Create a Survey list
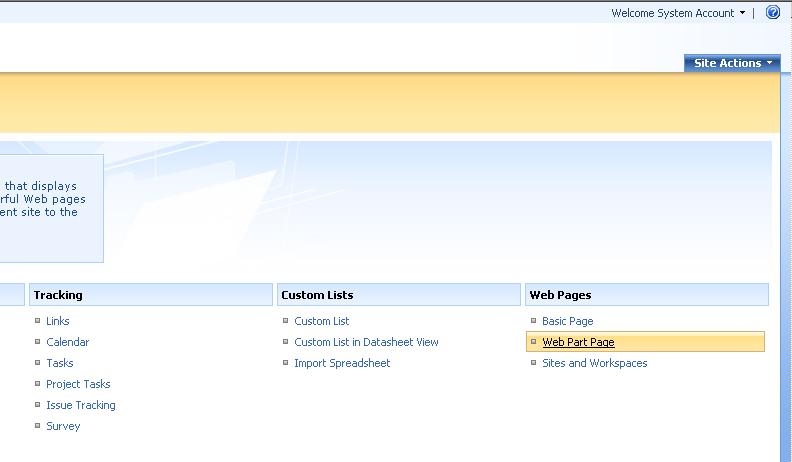The height and width of the screenshot is (462, 792). 63,426
